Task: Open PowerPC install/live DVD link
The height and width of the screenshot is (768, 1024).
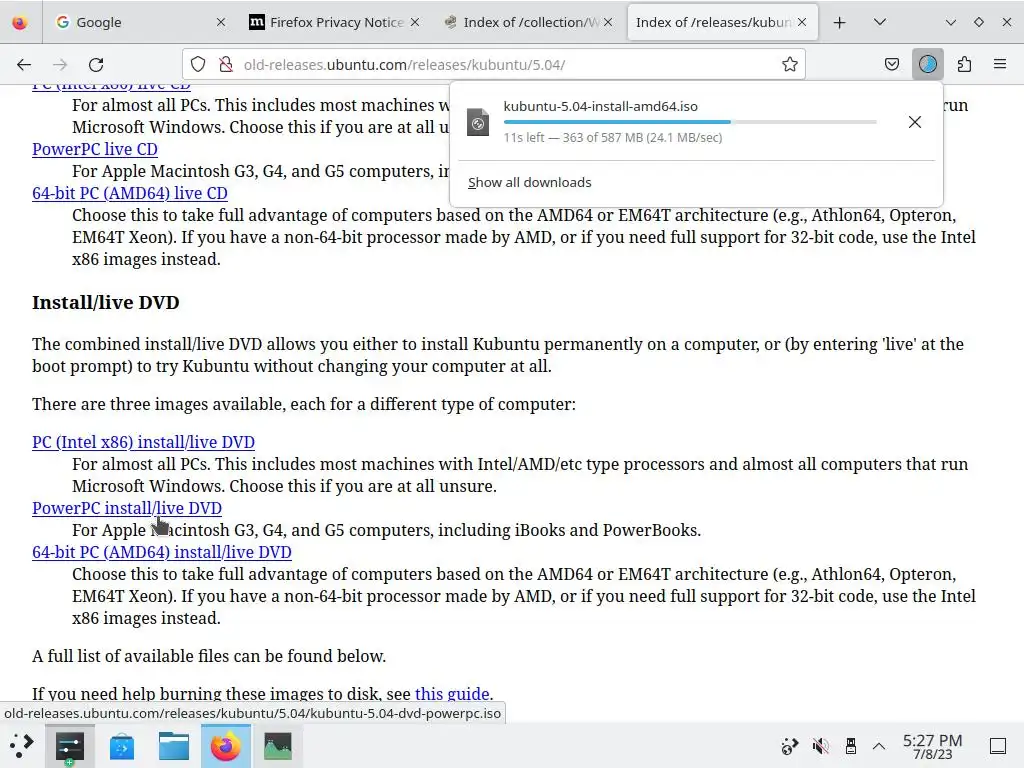Action: tap(127, 508)
